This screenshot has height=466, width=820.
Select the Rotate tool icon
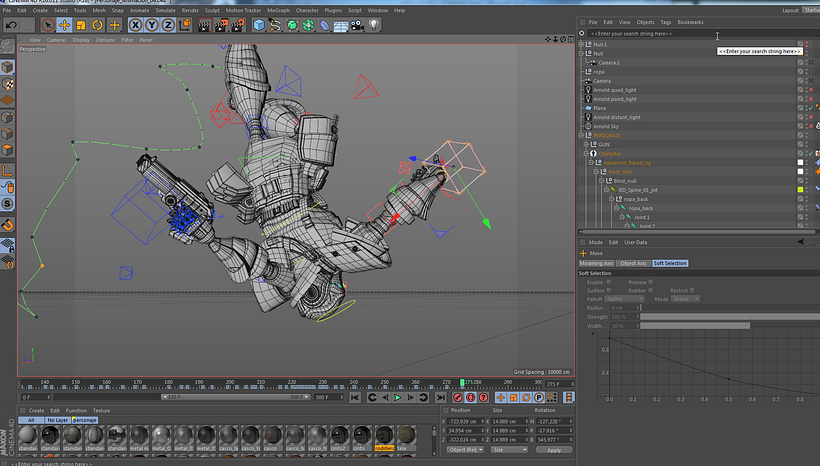99,24
